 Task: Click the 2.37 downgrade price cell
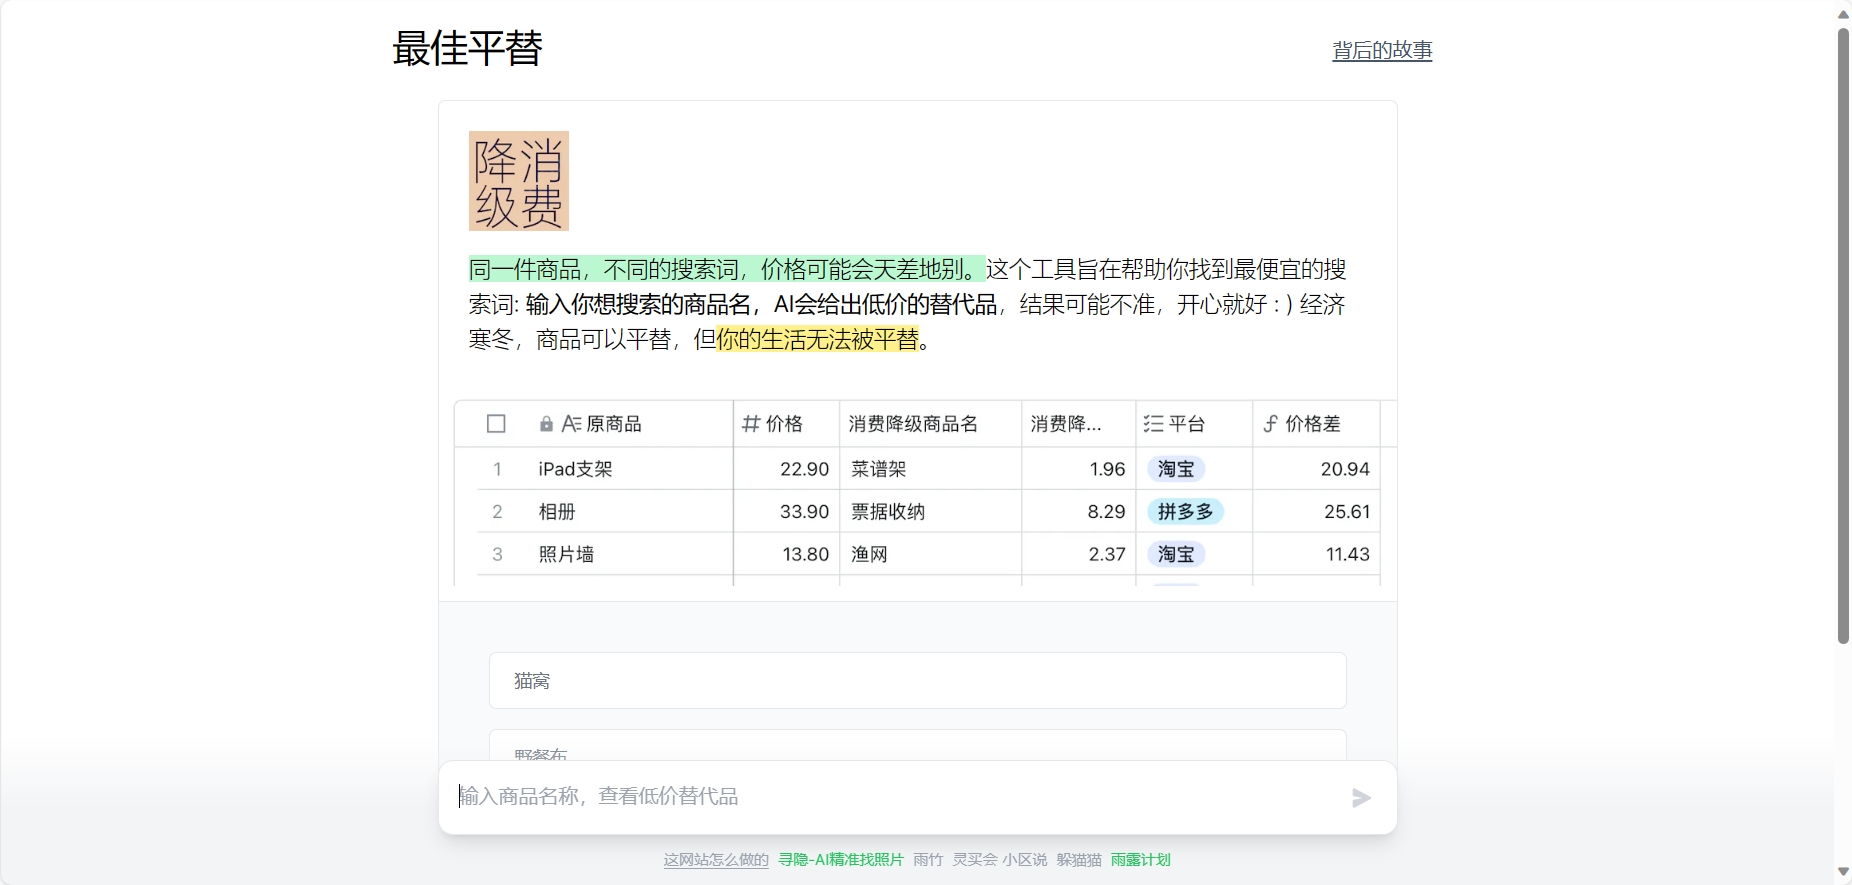[1078, 554]
